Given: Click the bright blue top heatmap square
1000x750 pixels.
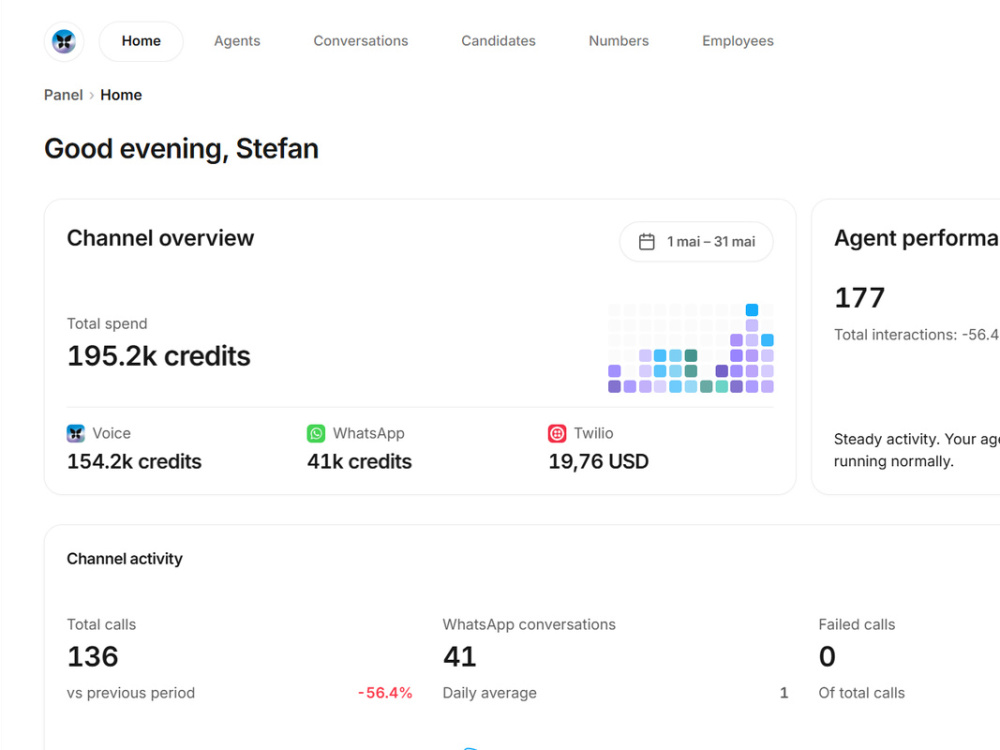Looking at the screenshot, I should [752, 310].
